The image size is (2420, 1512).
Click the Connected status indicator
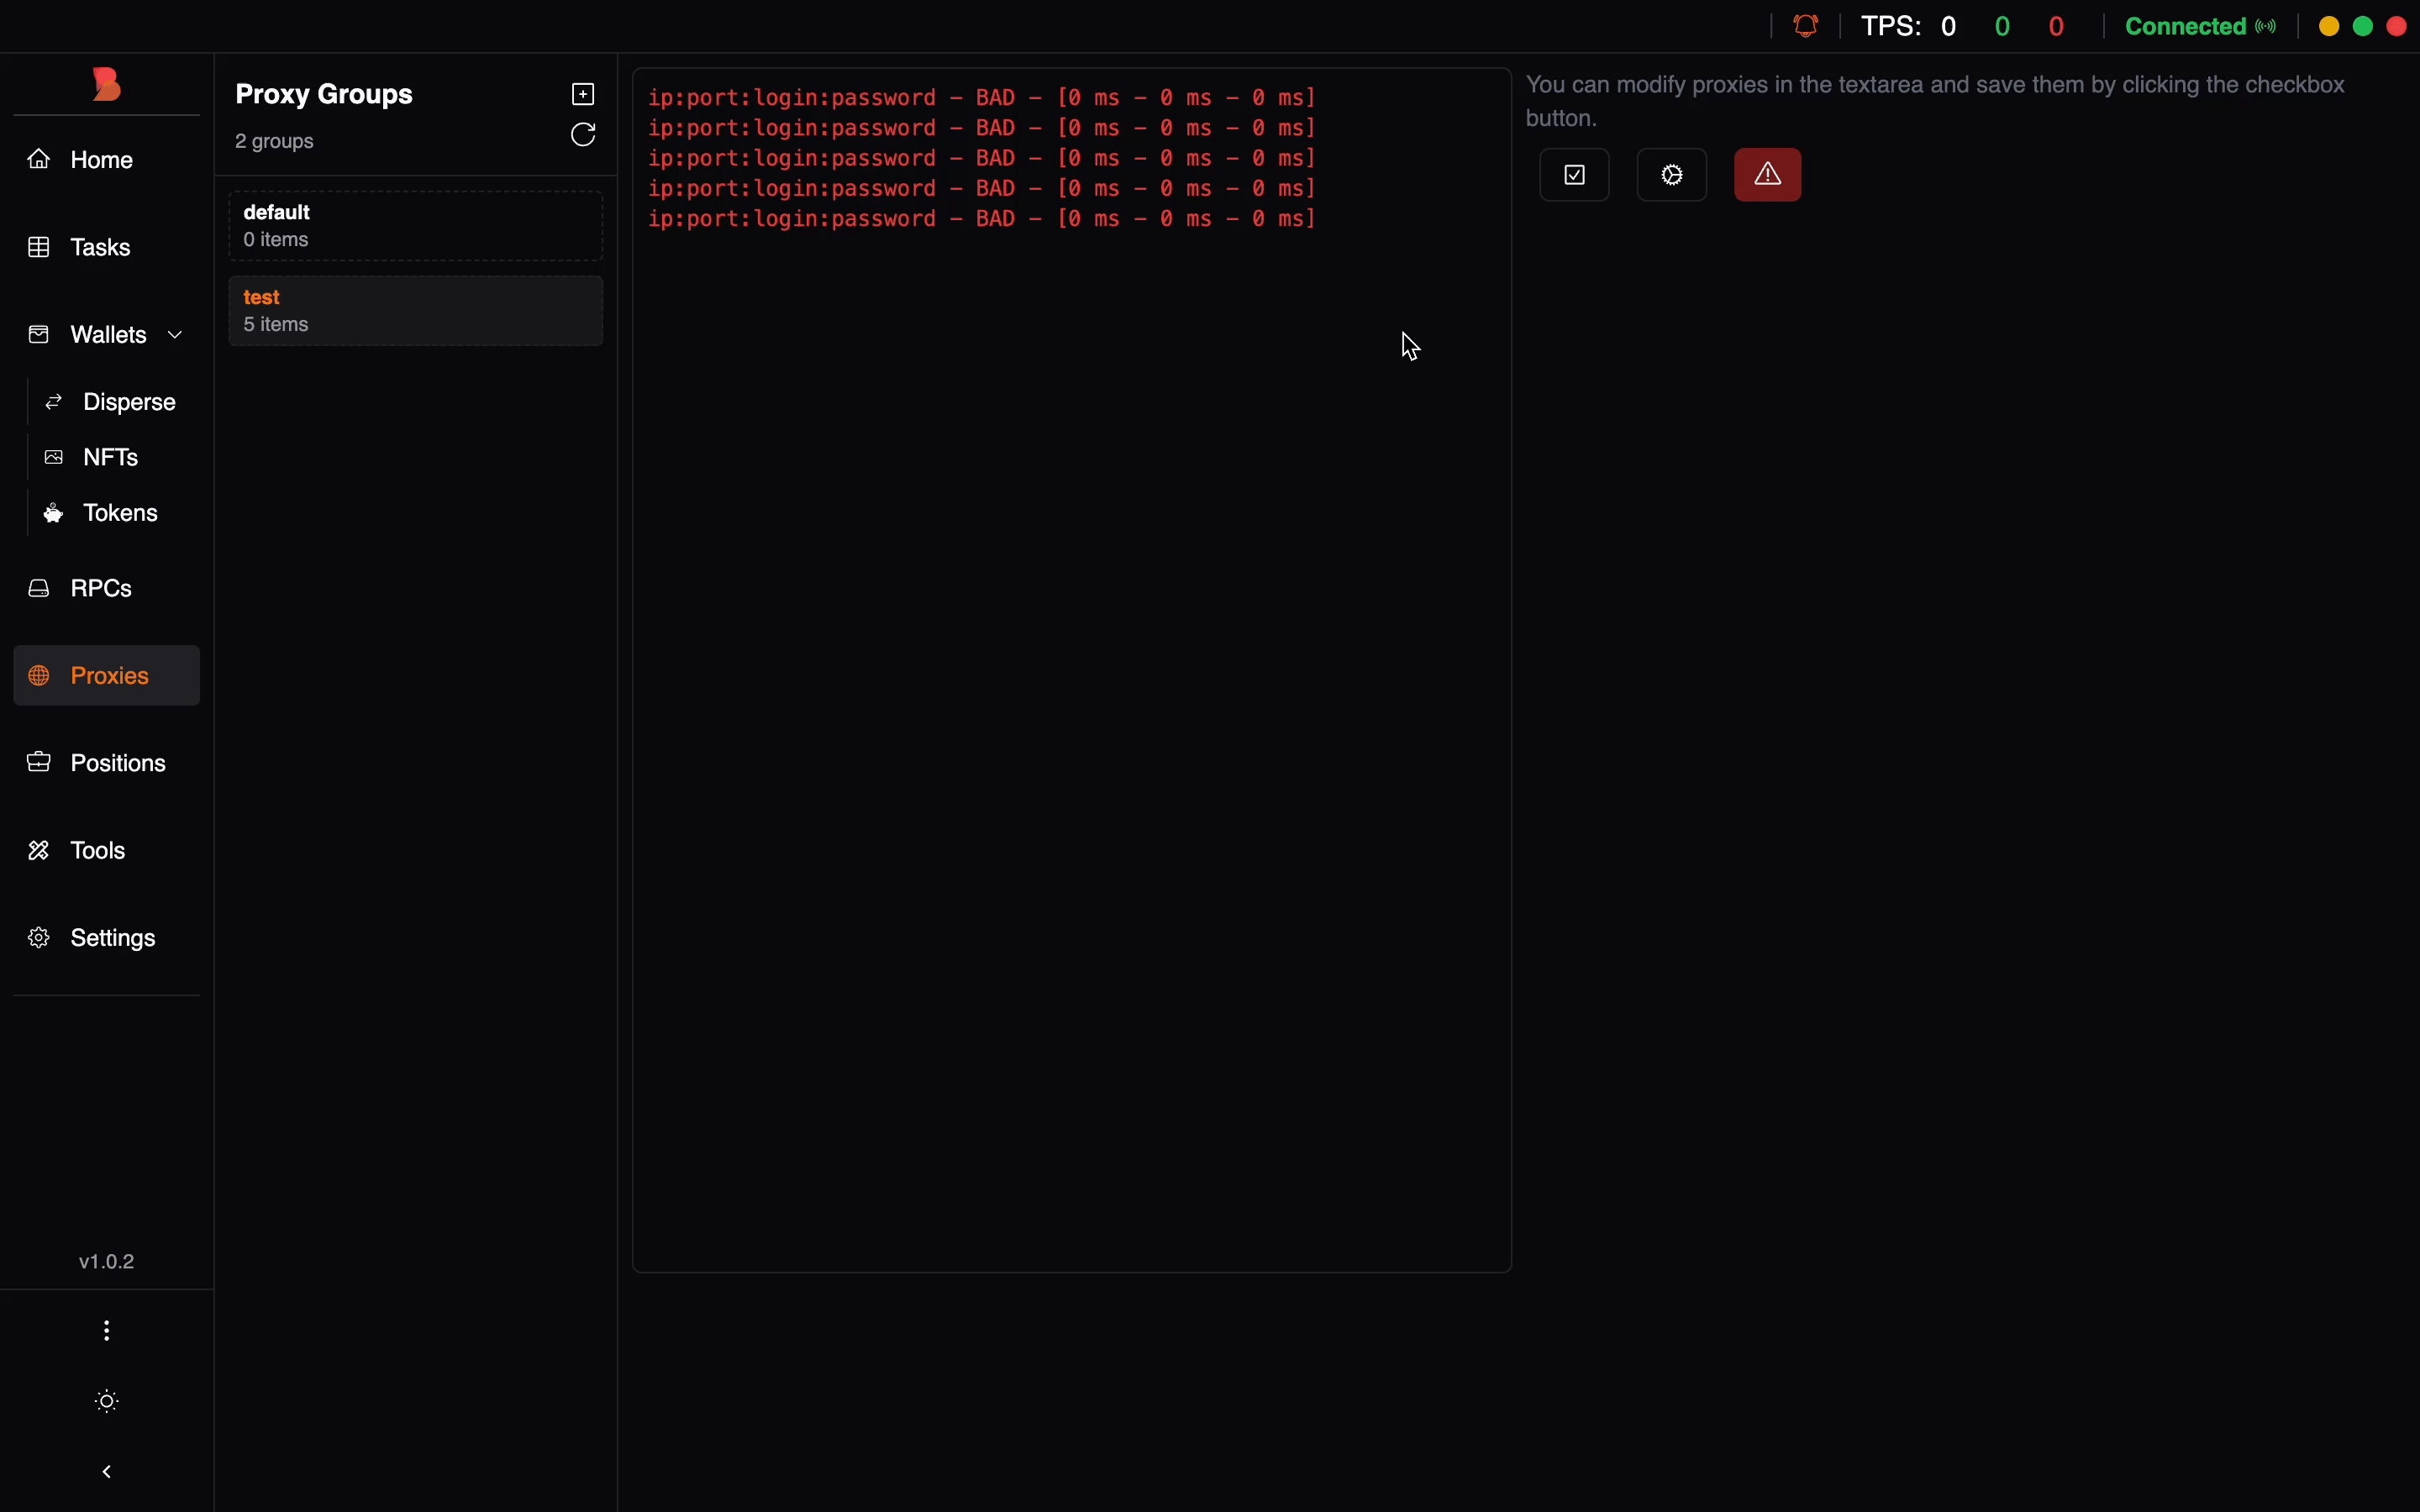2200,26
